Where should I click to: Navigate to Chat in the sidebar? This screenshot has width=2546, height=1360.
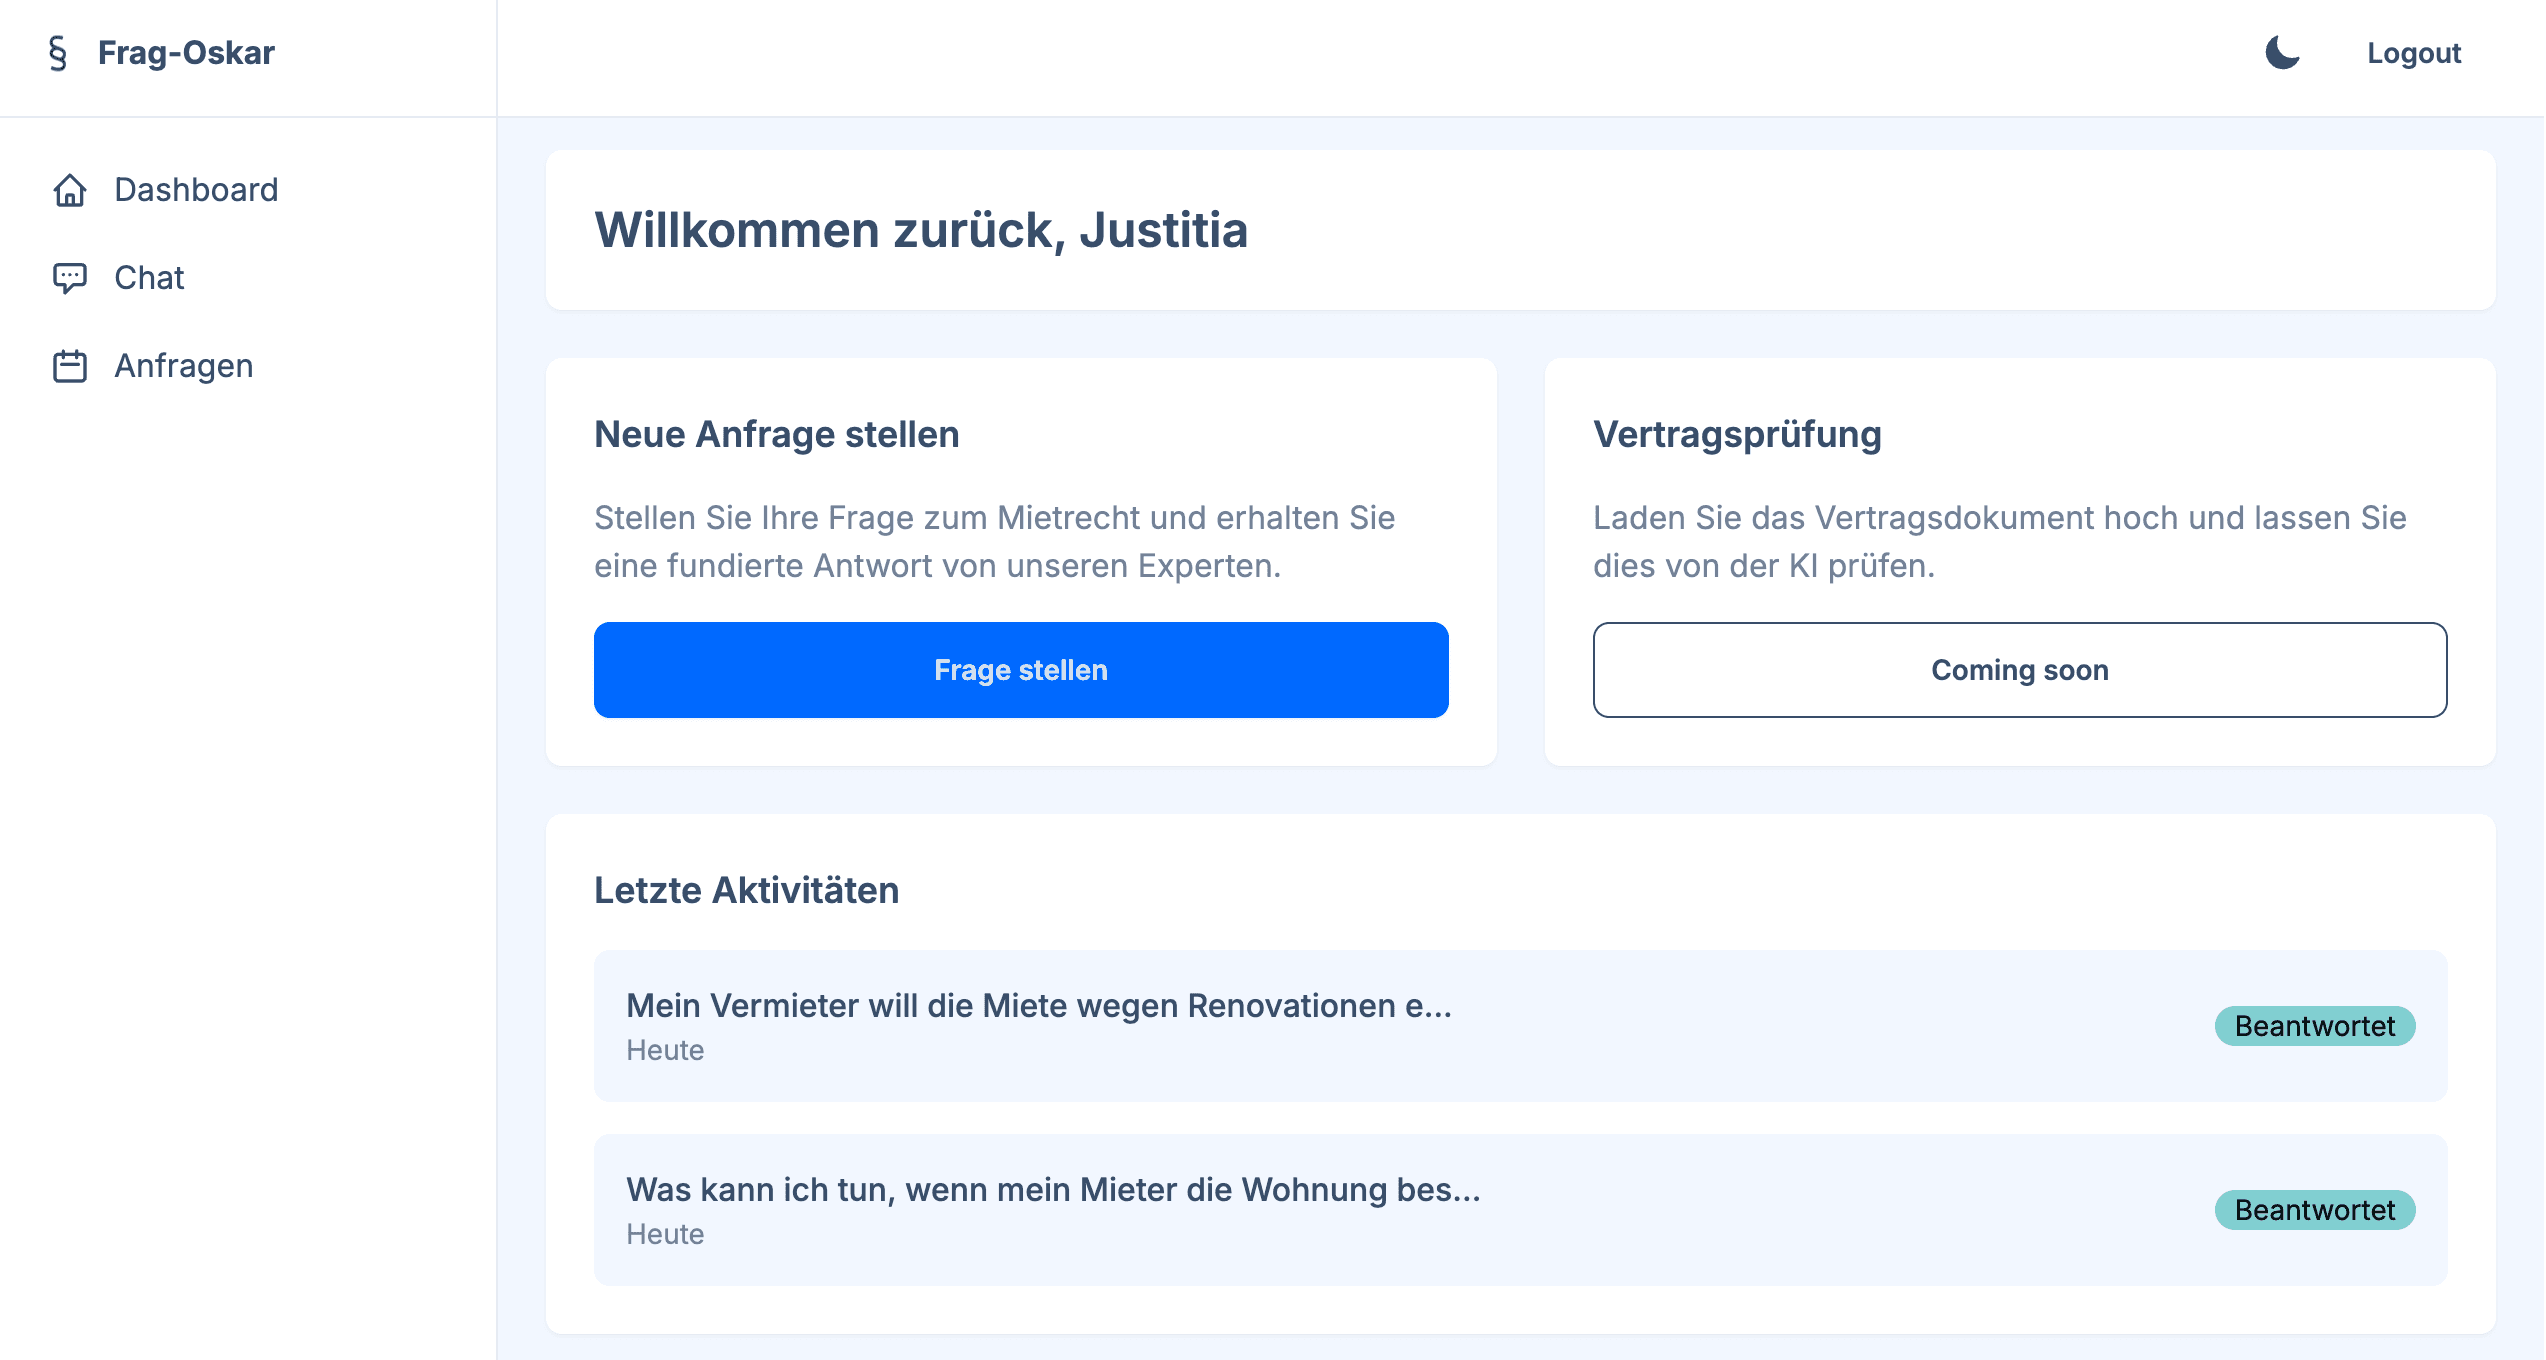(x=148, y=277)
